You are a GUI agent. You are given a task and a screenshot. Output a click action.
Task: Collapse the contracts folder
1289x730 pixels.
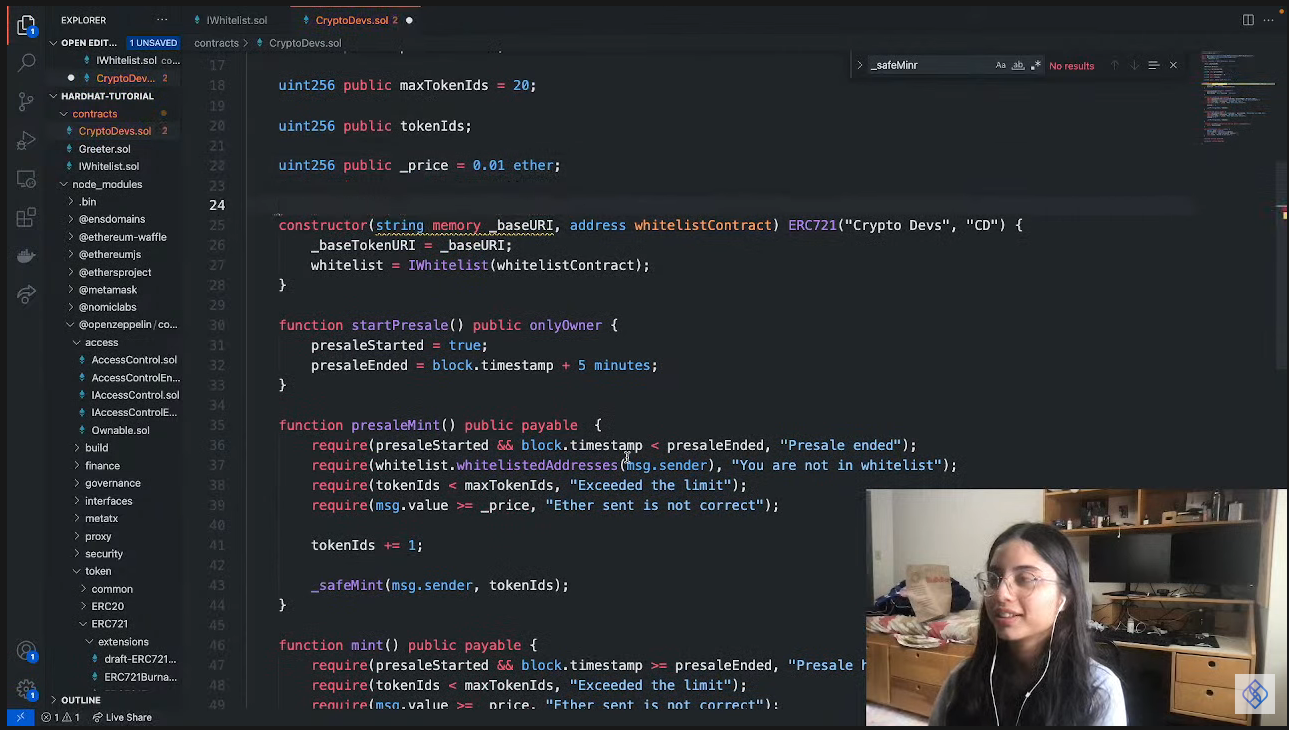[63, 114]
